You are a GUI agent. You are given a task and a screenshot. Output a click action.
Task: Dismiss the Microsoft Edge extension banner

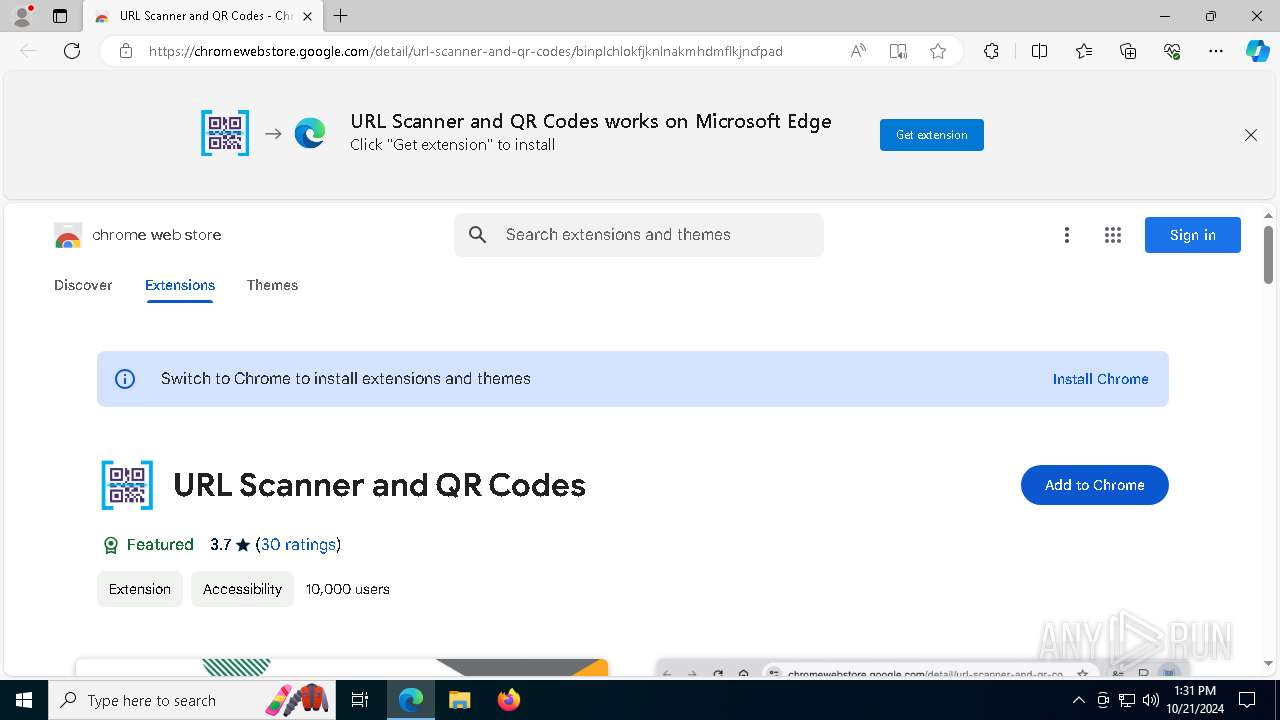(1251, 135)
